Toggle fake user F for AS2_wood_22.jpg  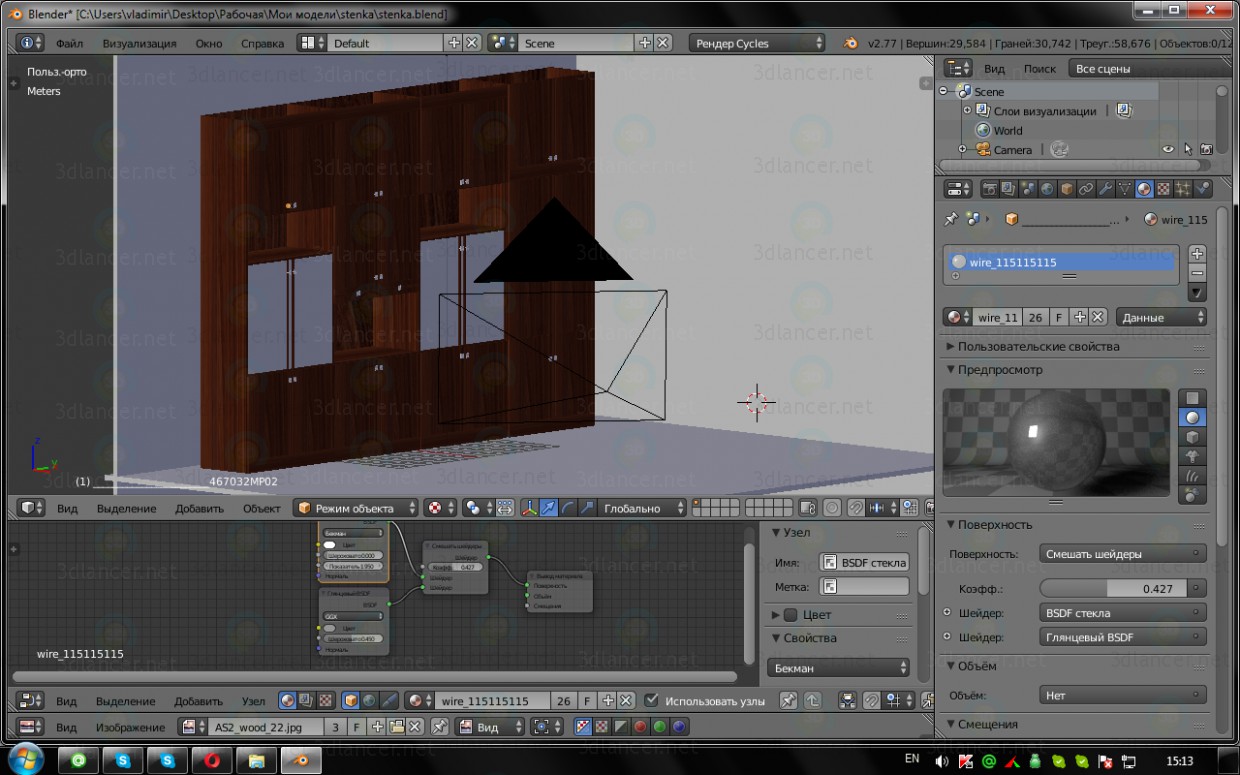[x=358, y=727]
